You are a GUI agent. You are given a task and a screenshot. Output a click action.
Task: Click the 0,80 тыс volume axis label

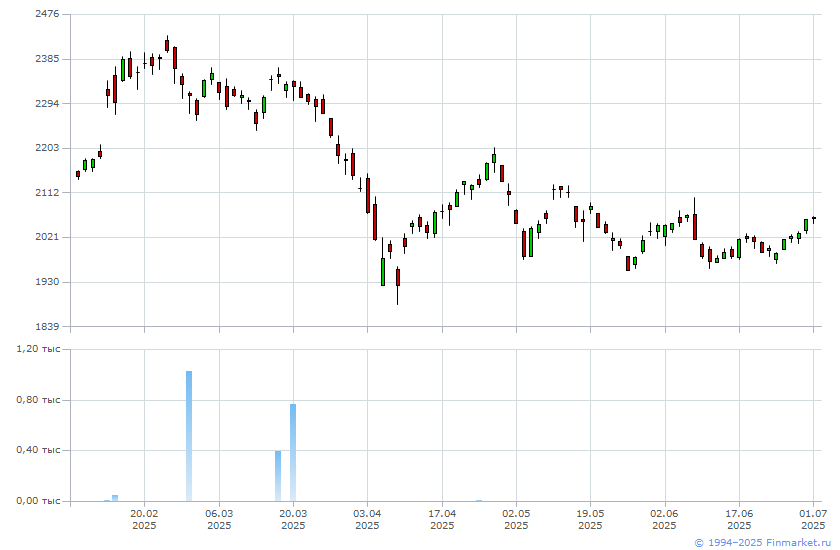pos(38,400)
